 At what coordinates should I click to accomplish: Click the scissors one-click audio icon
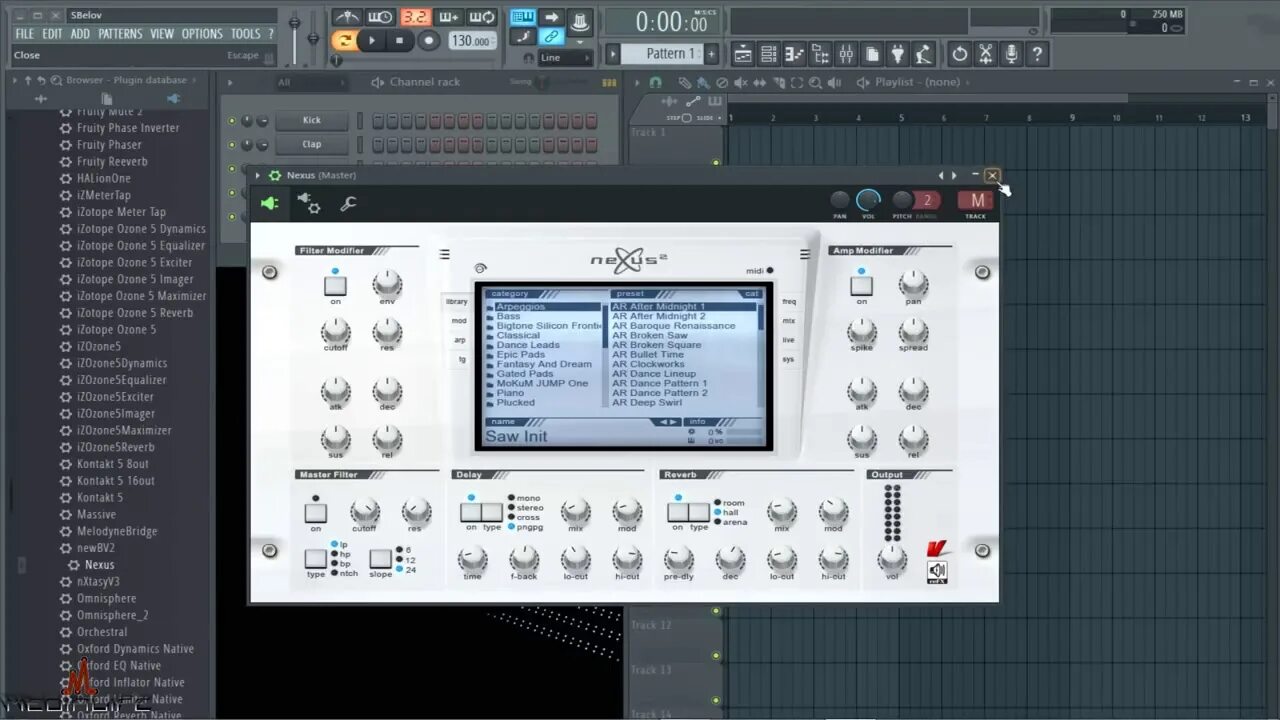[x=986, y=54]
